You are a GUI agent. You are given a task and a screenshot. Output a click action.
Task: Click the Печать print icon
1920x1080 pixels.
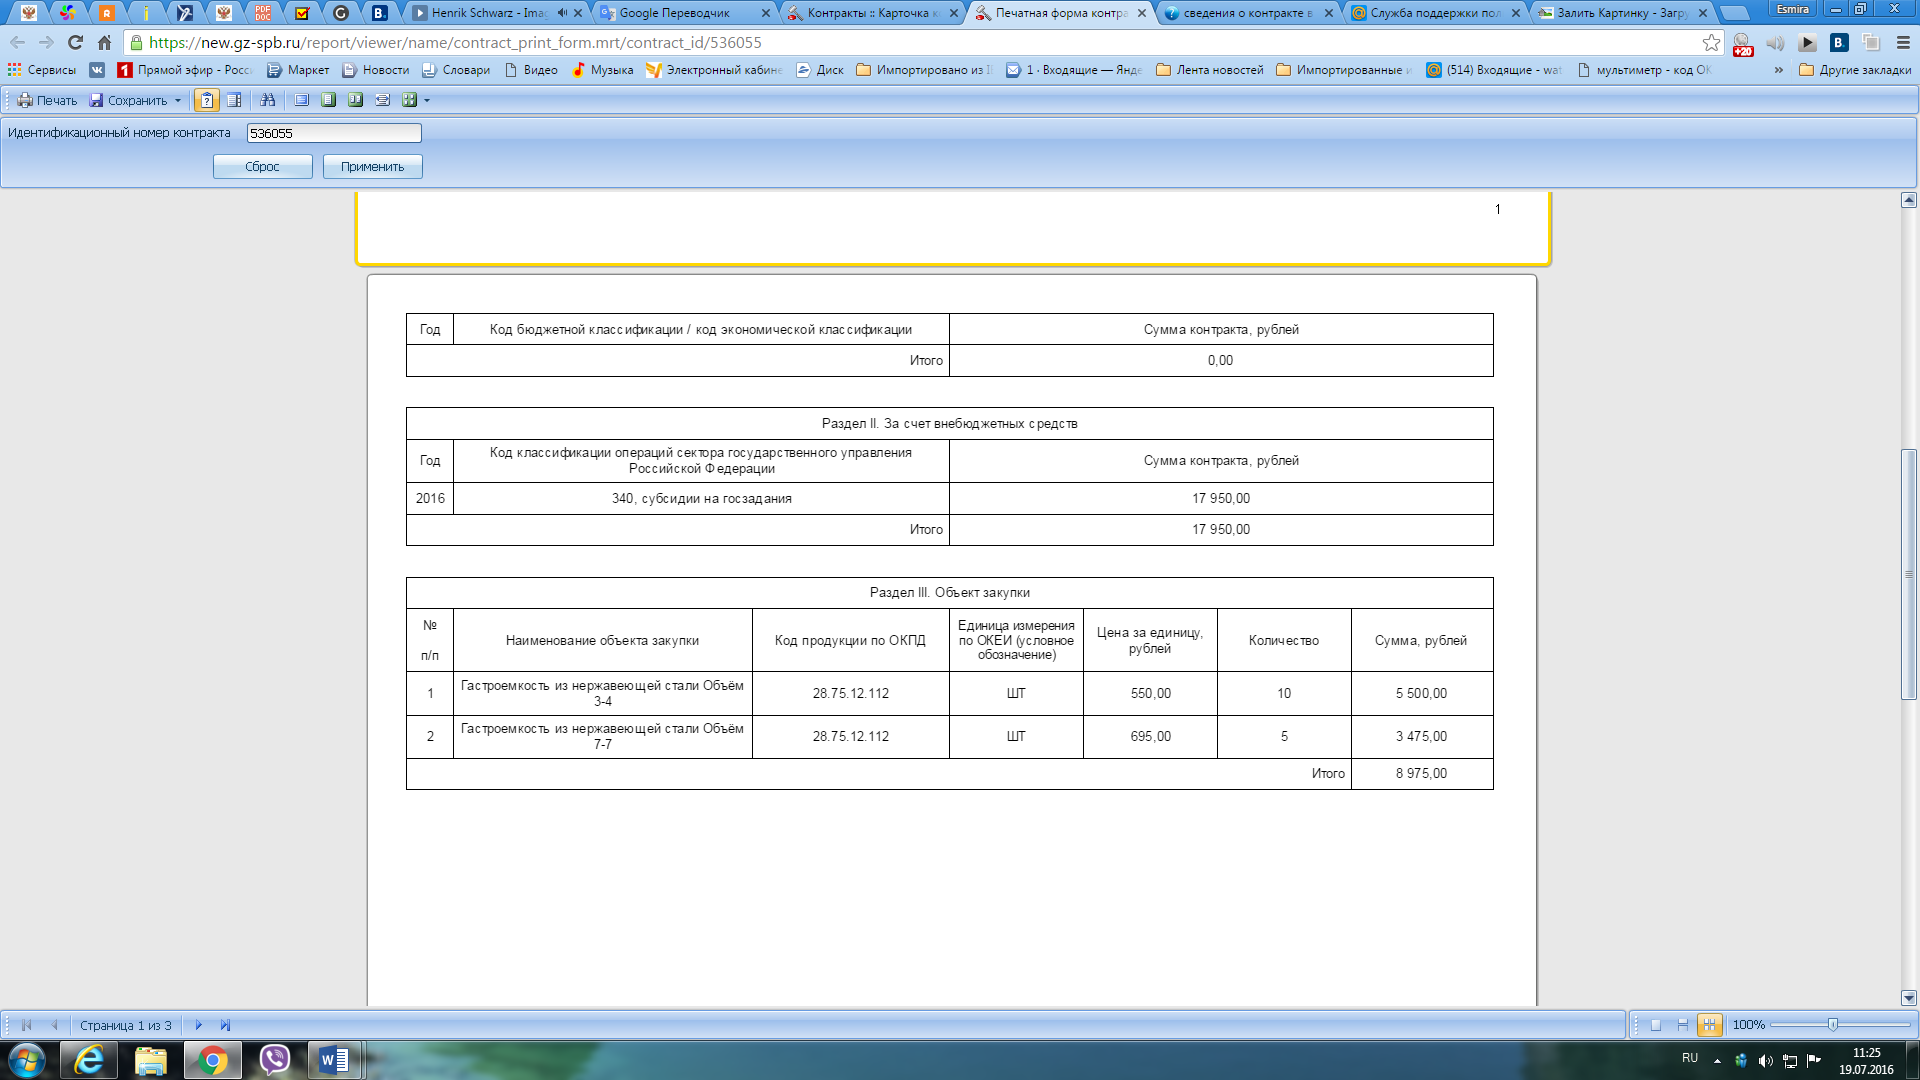(x=25, y=100)
